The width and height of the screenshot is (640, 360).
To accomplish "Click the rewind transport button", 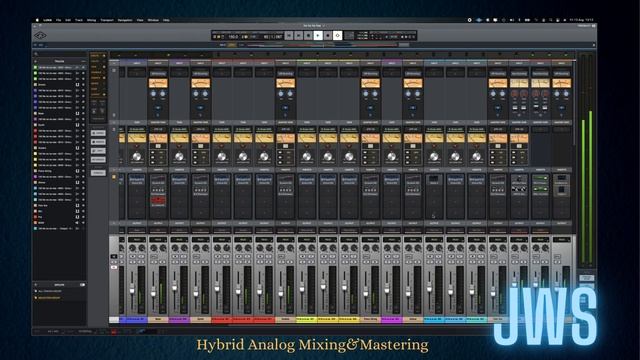I will pyautogui.click(x=289, y=36).
